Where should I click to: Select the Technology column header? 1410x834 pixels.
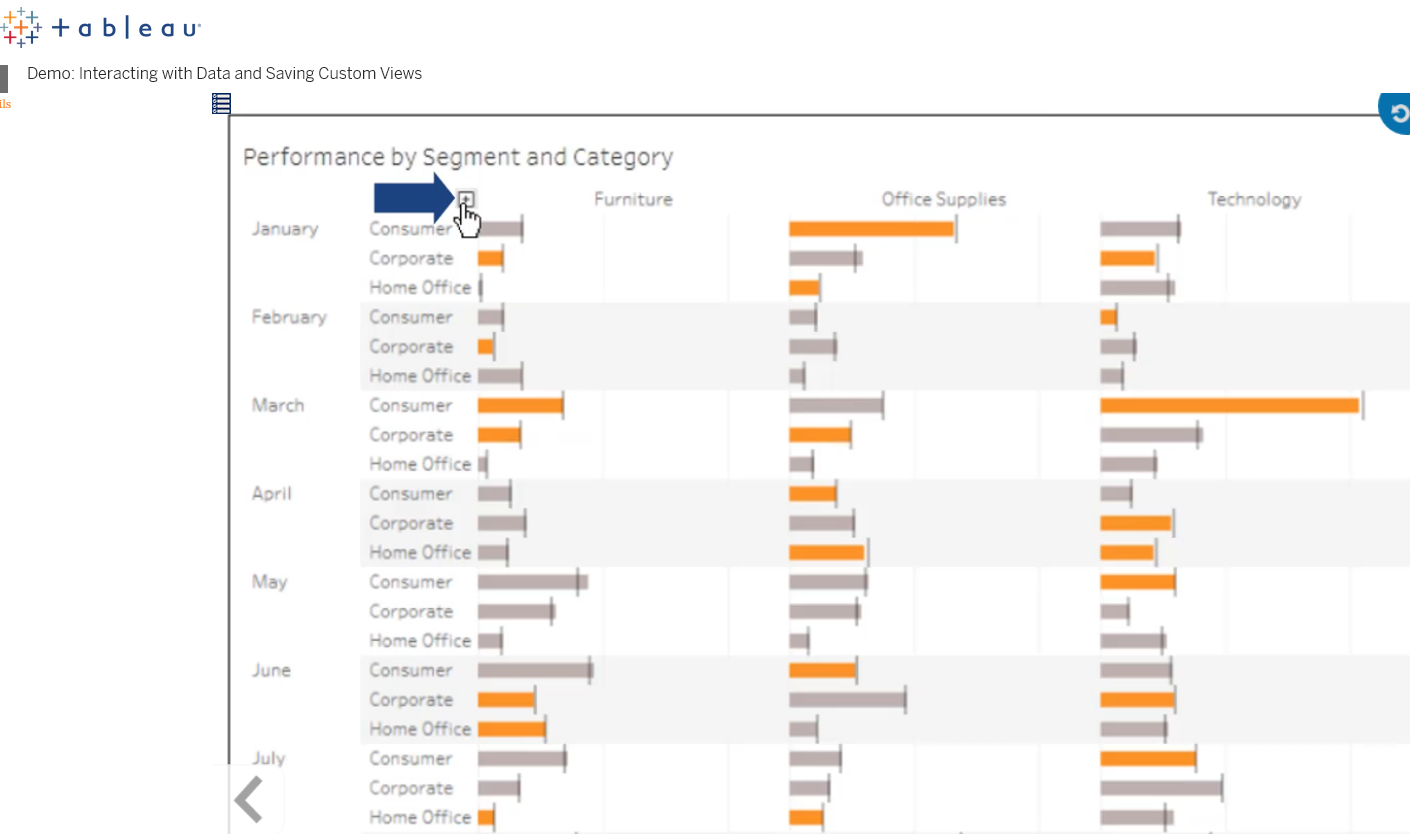(1254, 199)
